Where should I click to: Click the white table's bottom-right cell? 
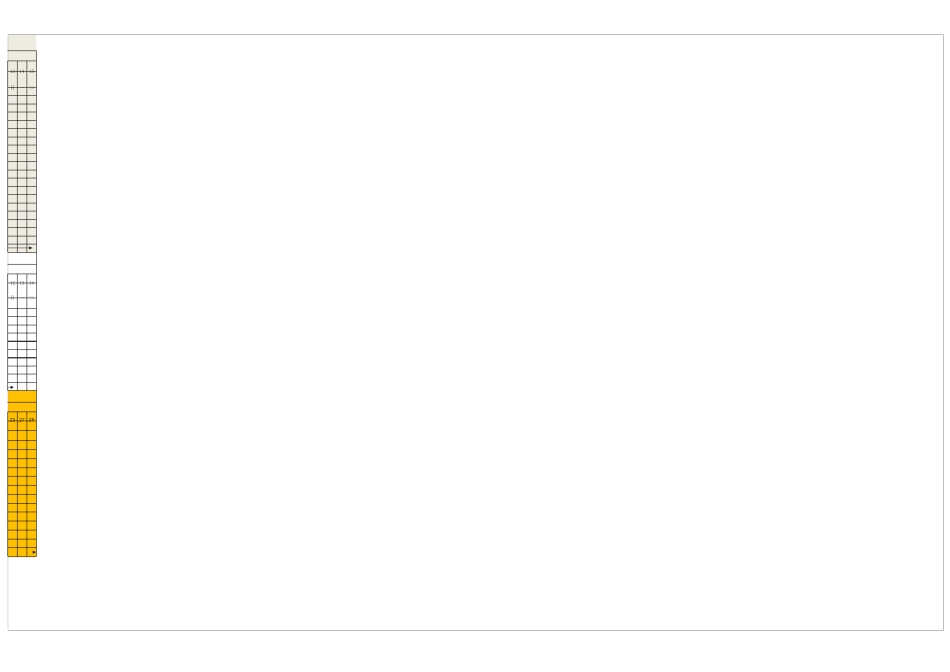[32, 386]
